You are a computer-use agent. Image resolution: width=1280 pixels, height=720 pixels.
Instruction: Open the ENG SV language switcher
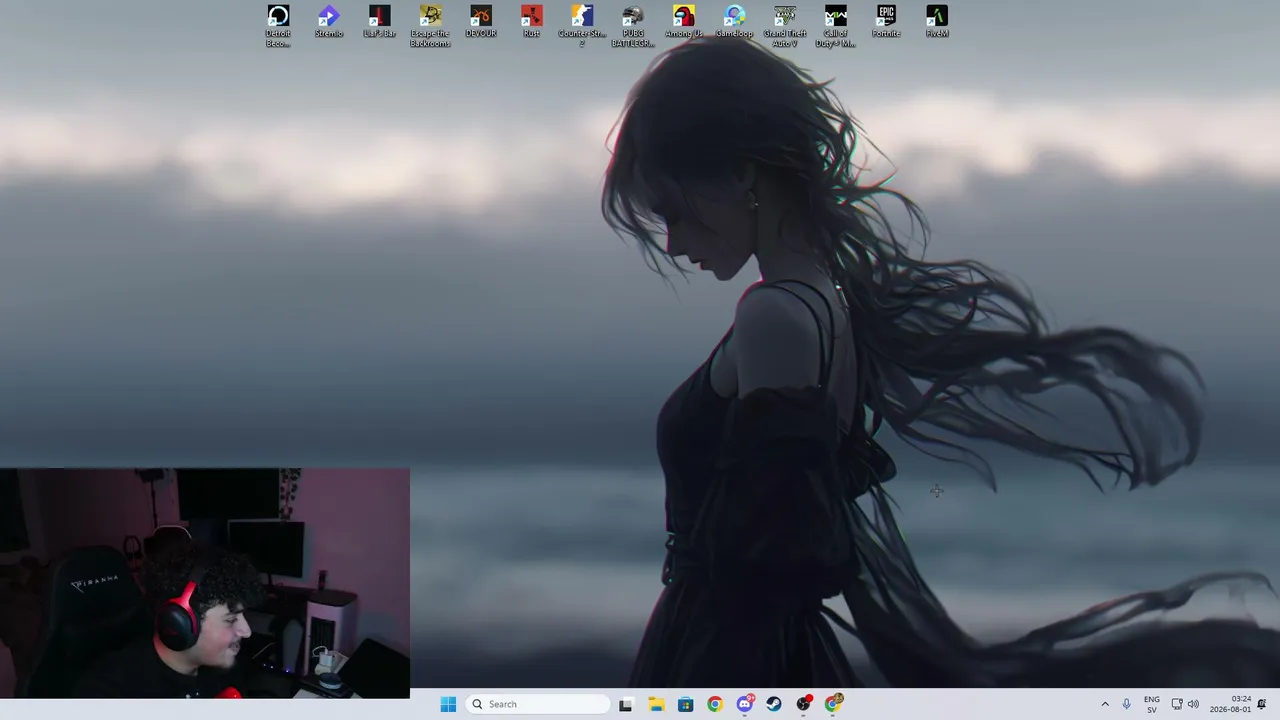(1152, 704)
